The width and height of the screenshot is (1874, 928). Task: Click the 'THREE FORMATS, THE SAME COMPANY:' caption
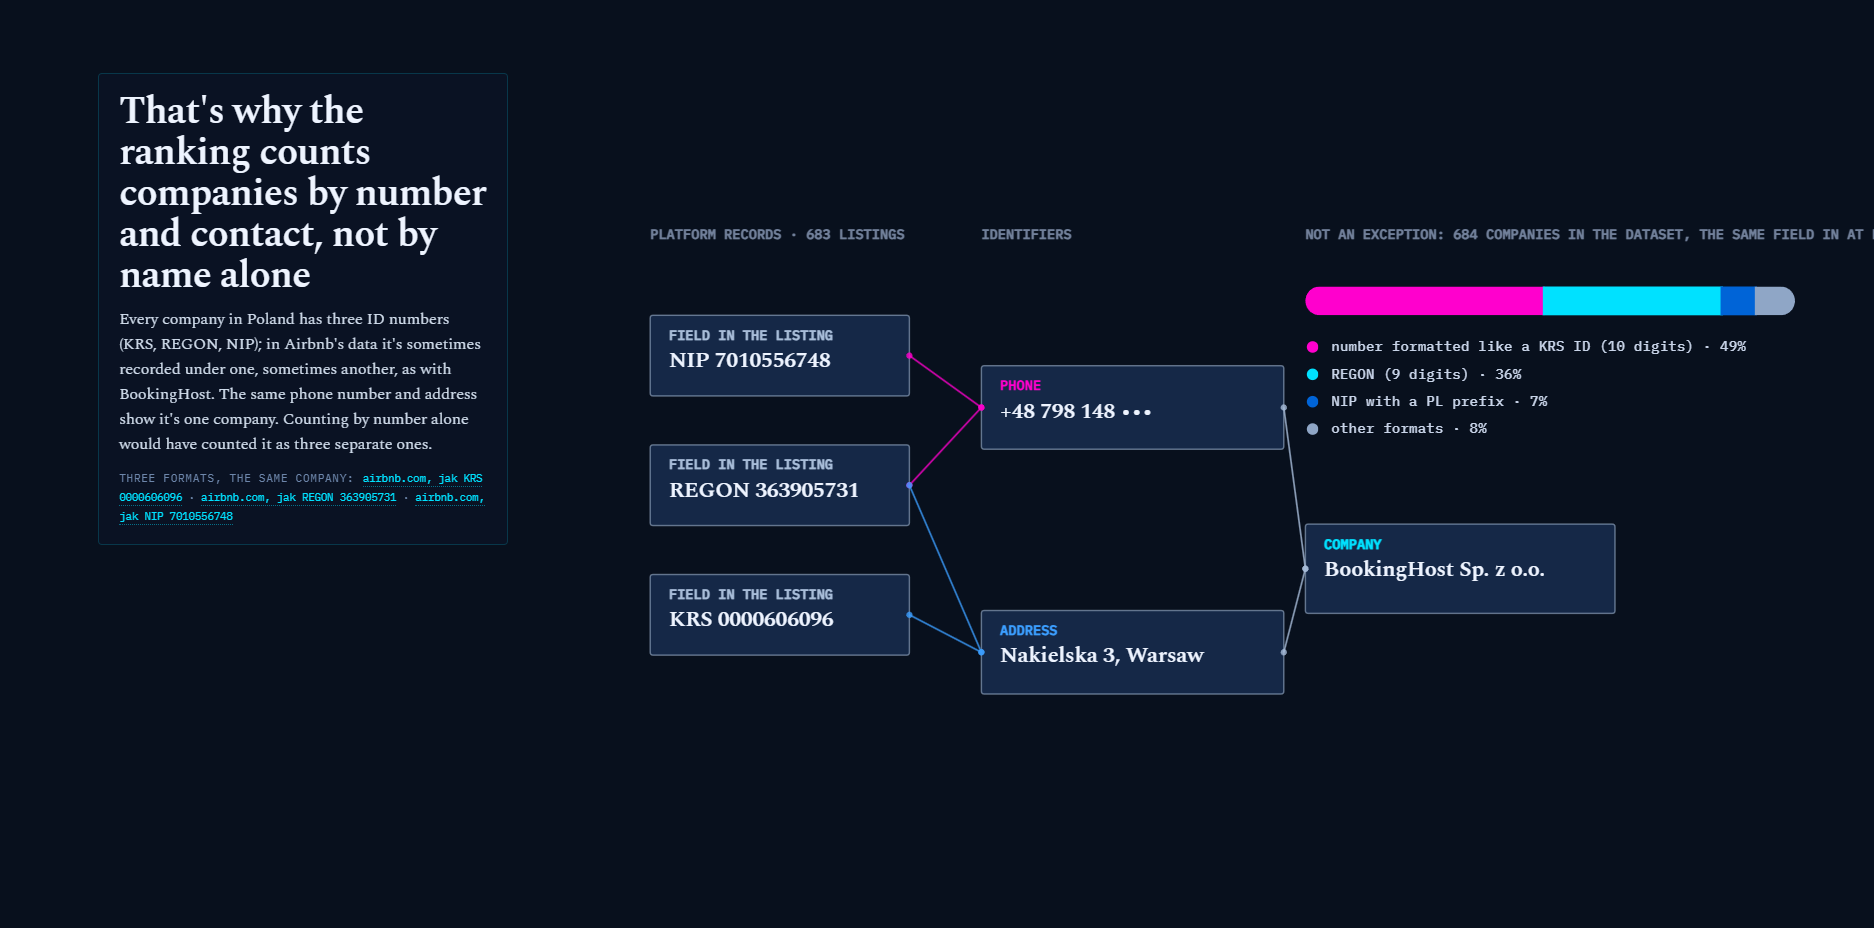click(x=236, y=479)
